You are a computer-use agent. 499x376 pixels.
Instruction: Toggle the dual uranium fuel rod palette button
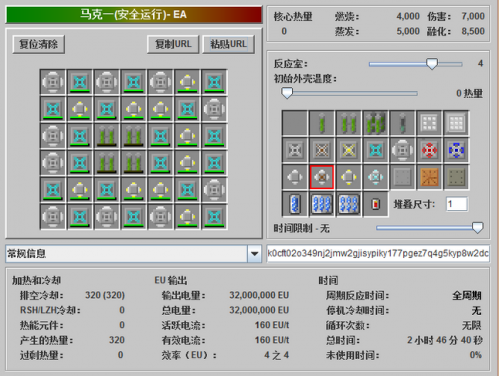[x=349, y=123]
